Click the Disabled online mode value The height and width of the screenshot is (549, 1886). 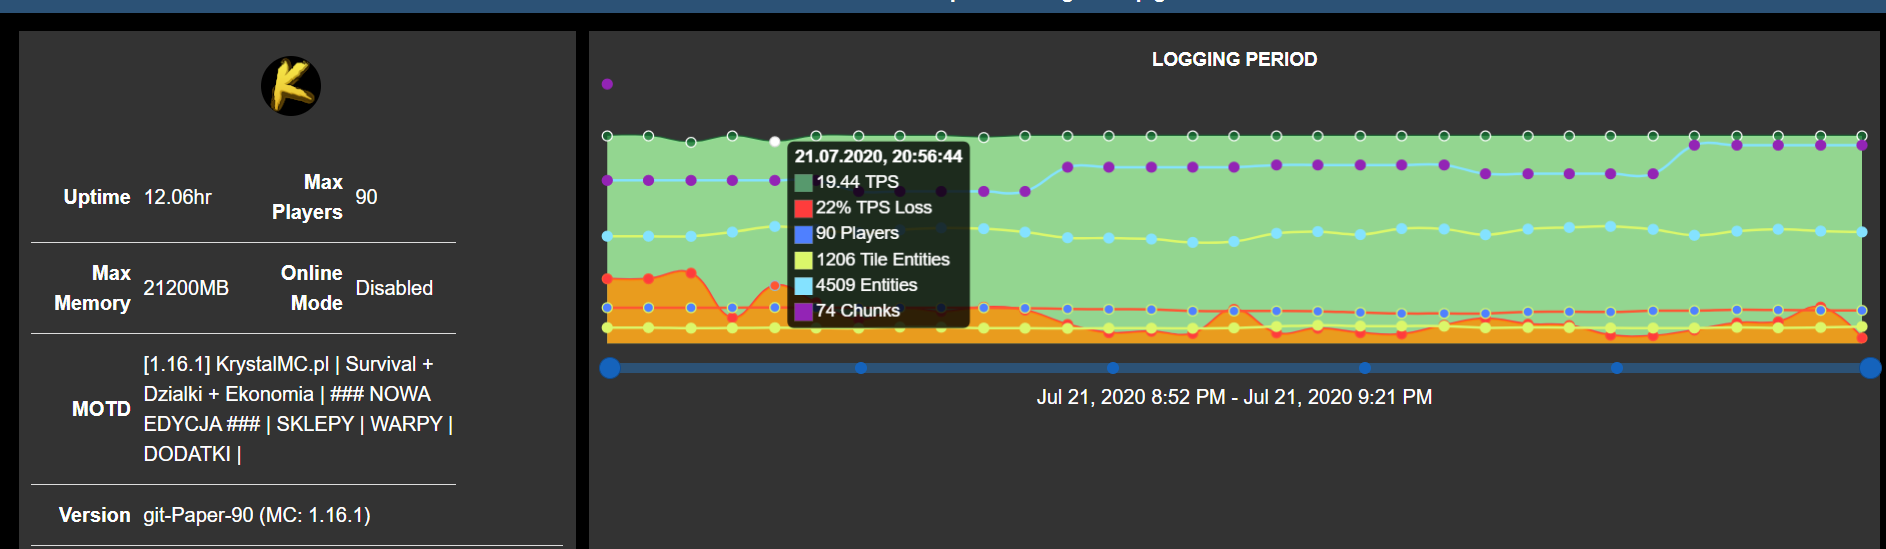click(394, 288)
